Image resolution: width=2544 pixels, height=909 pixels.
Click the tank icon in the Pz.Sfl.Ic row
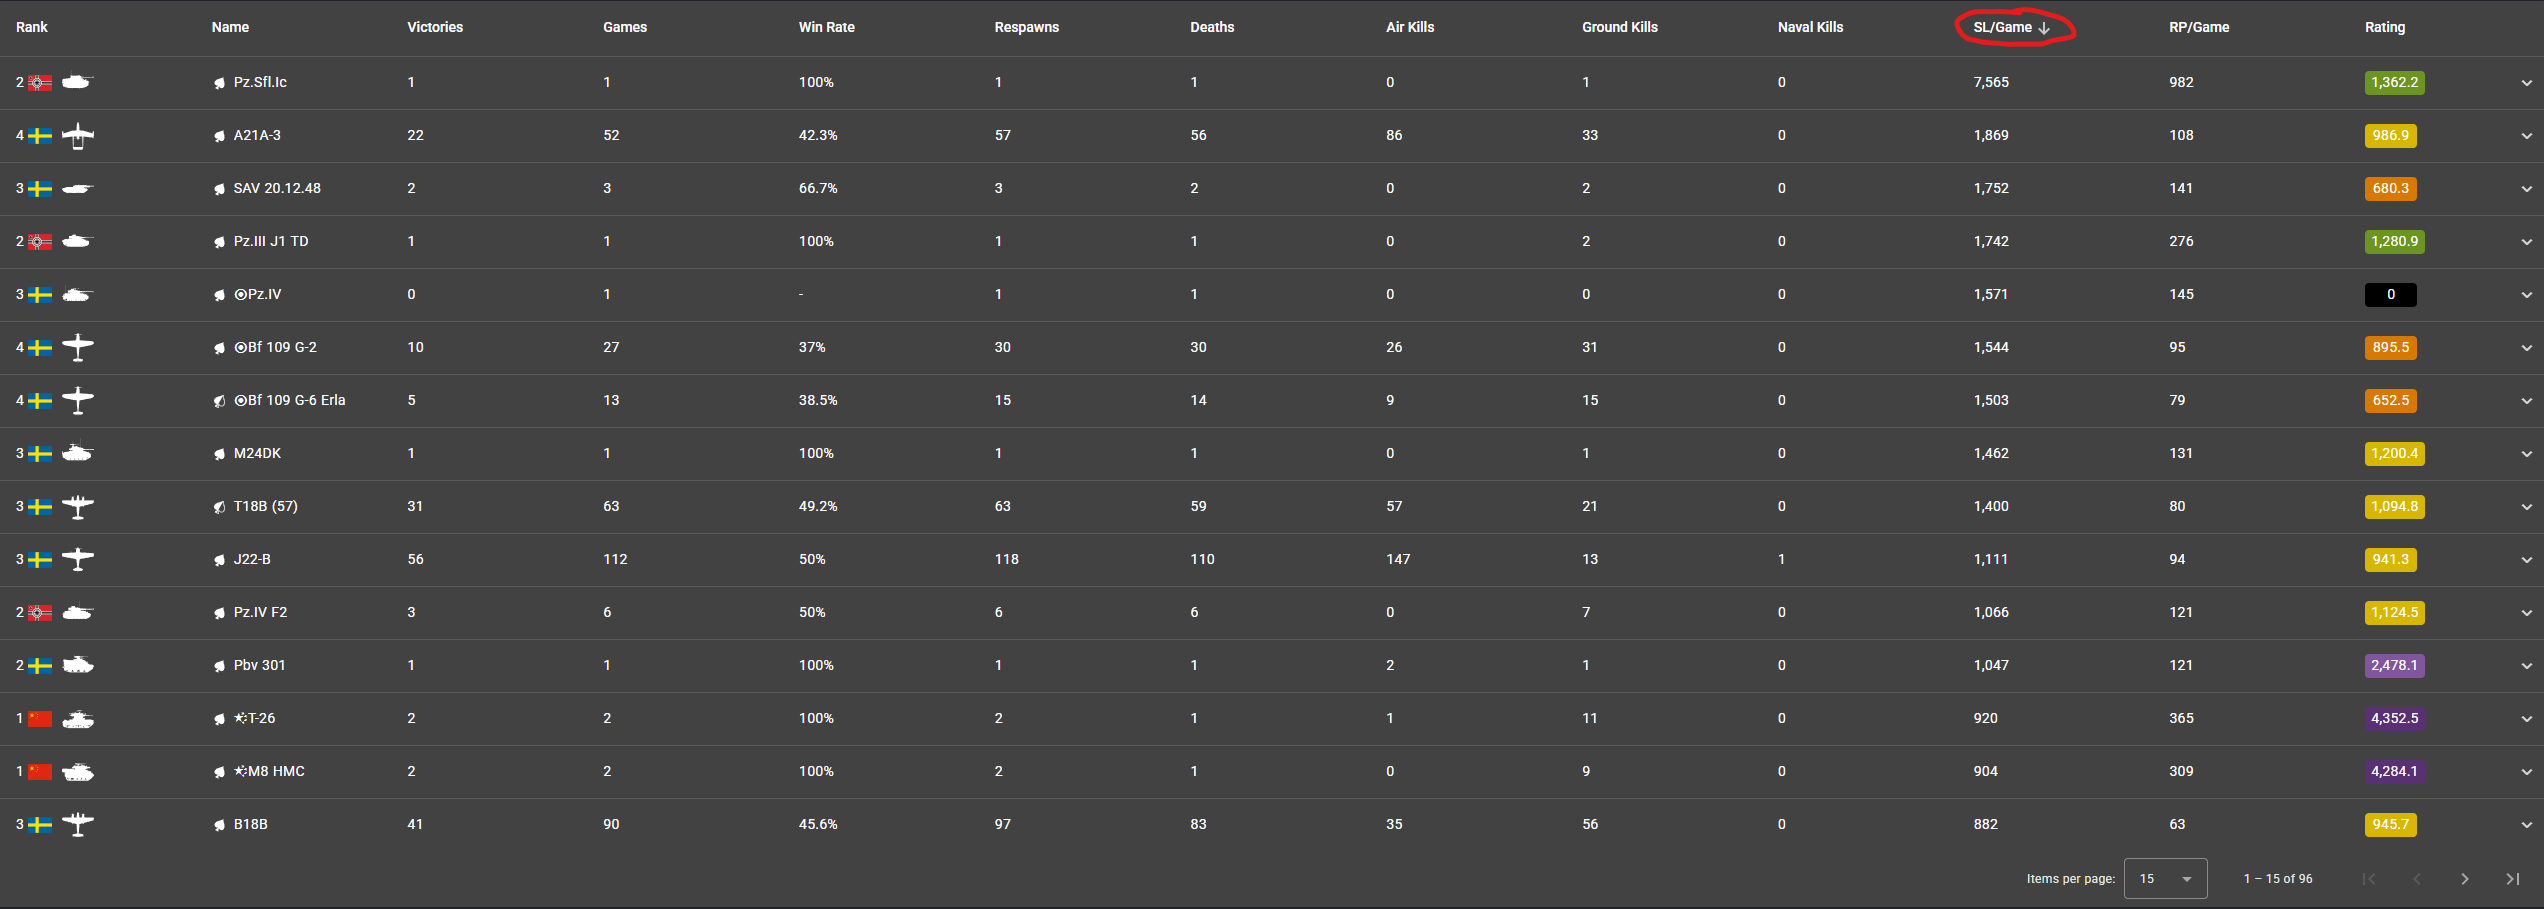tap(77, 82)
